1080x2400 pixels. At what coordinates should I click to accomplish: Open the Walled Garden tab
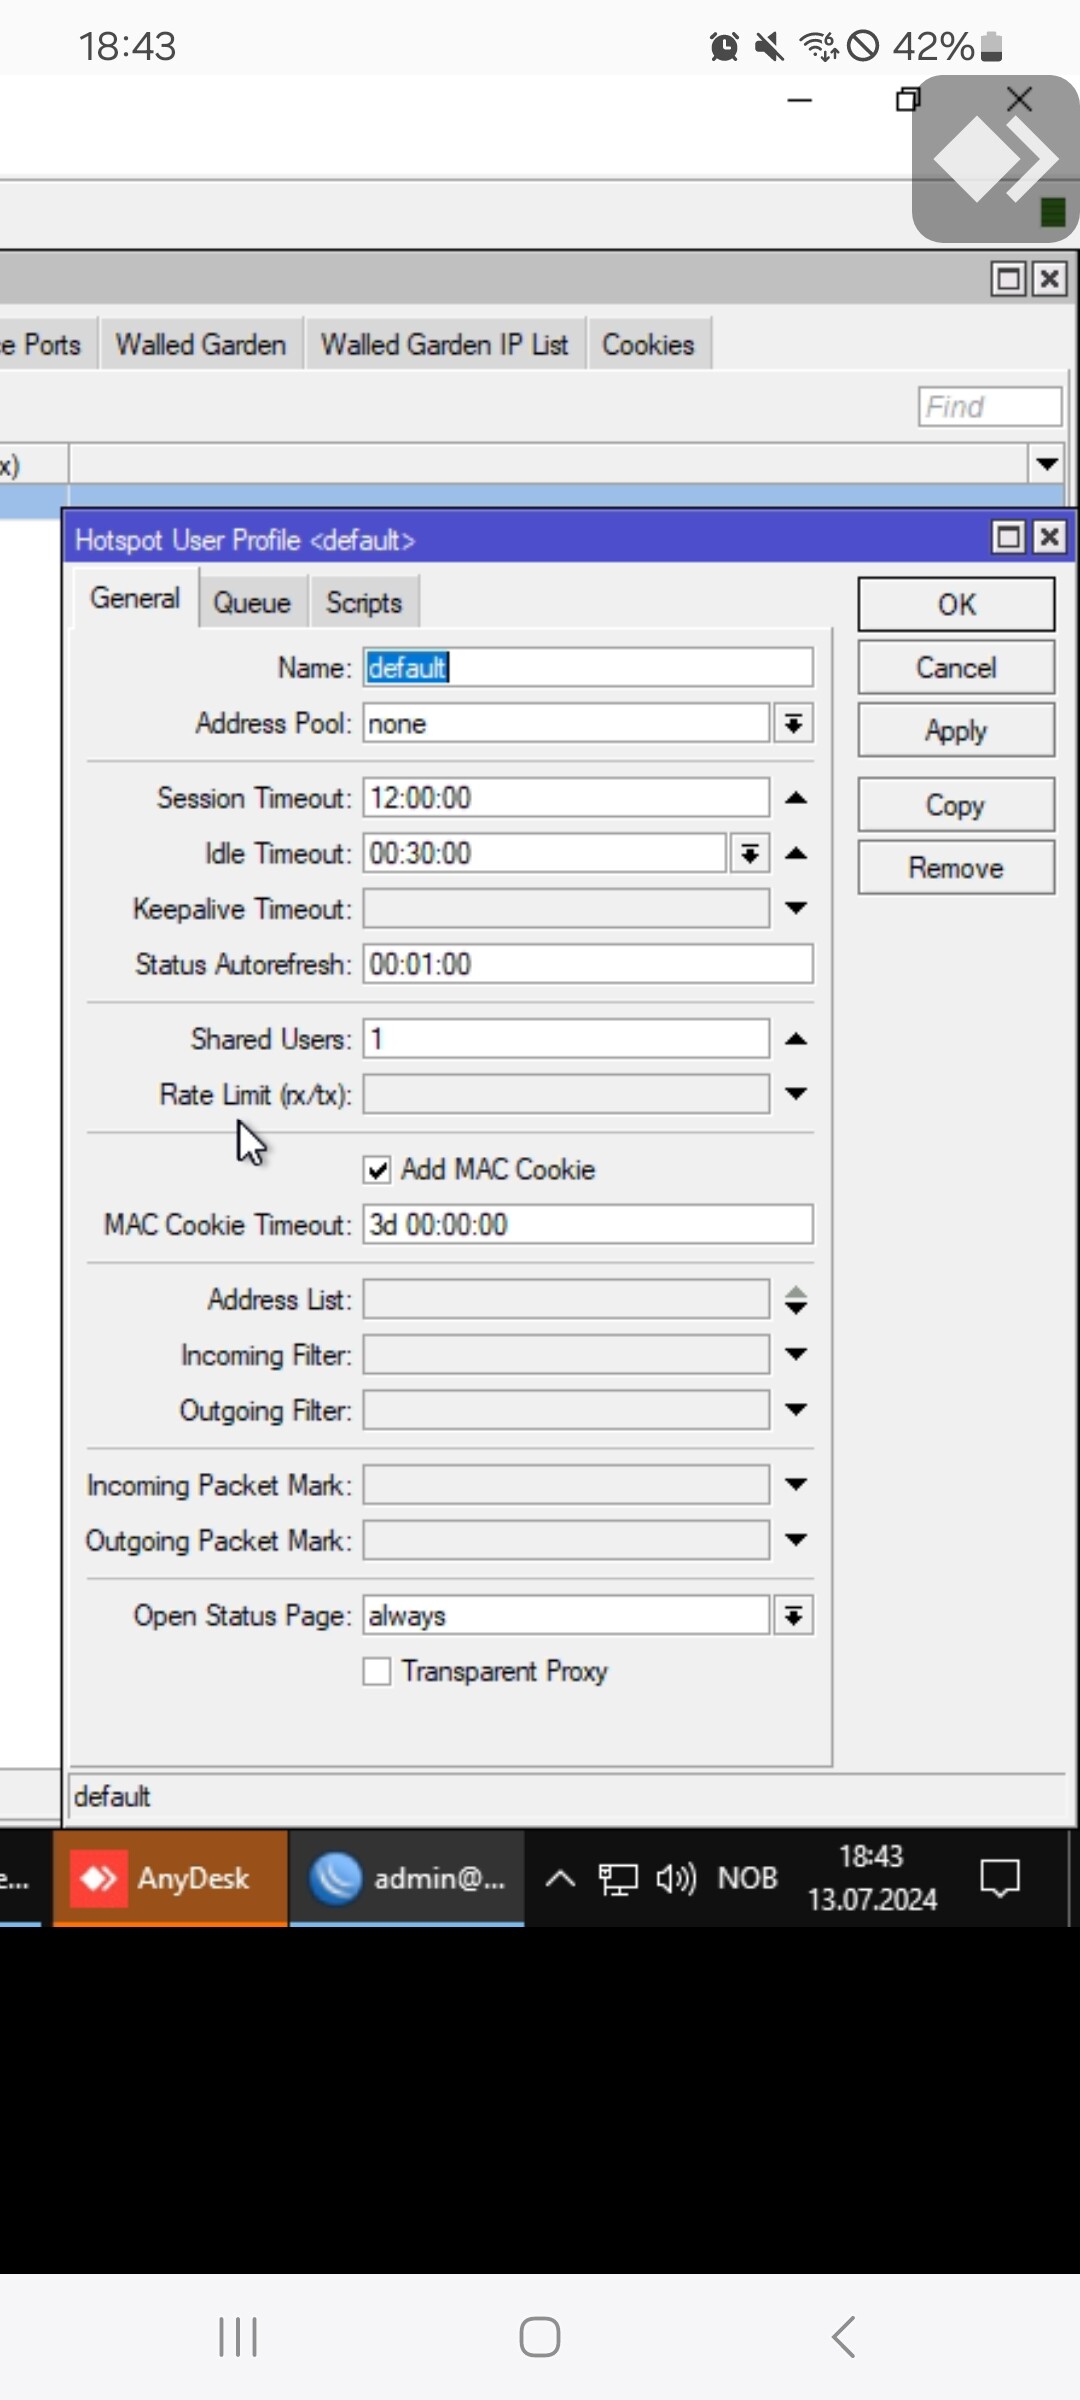tap(201, 344)
